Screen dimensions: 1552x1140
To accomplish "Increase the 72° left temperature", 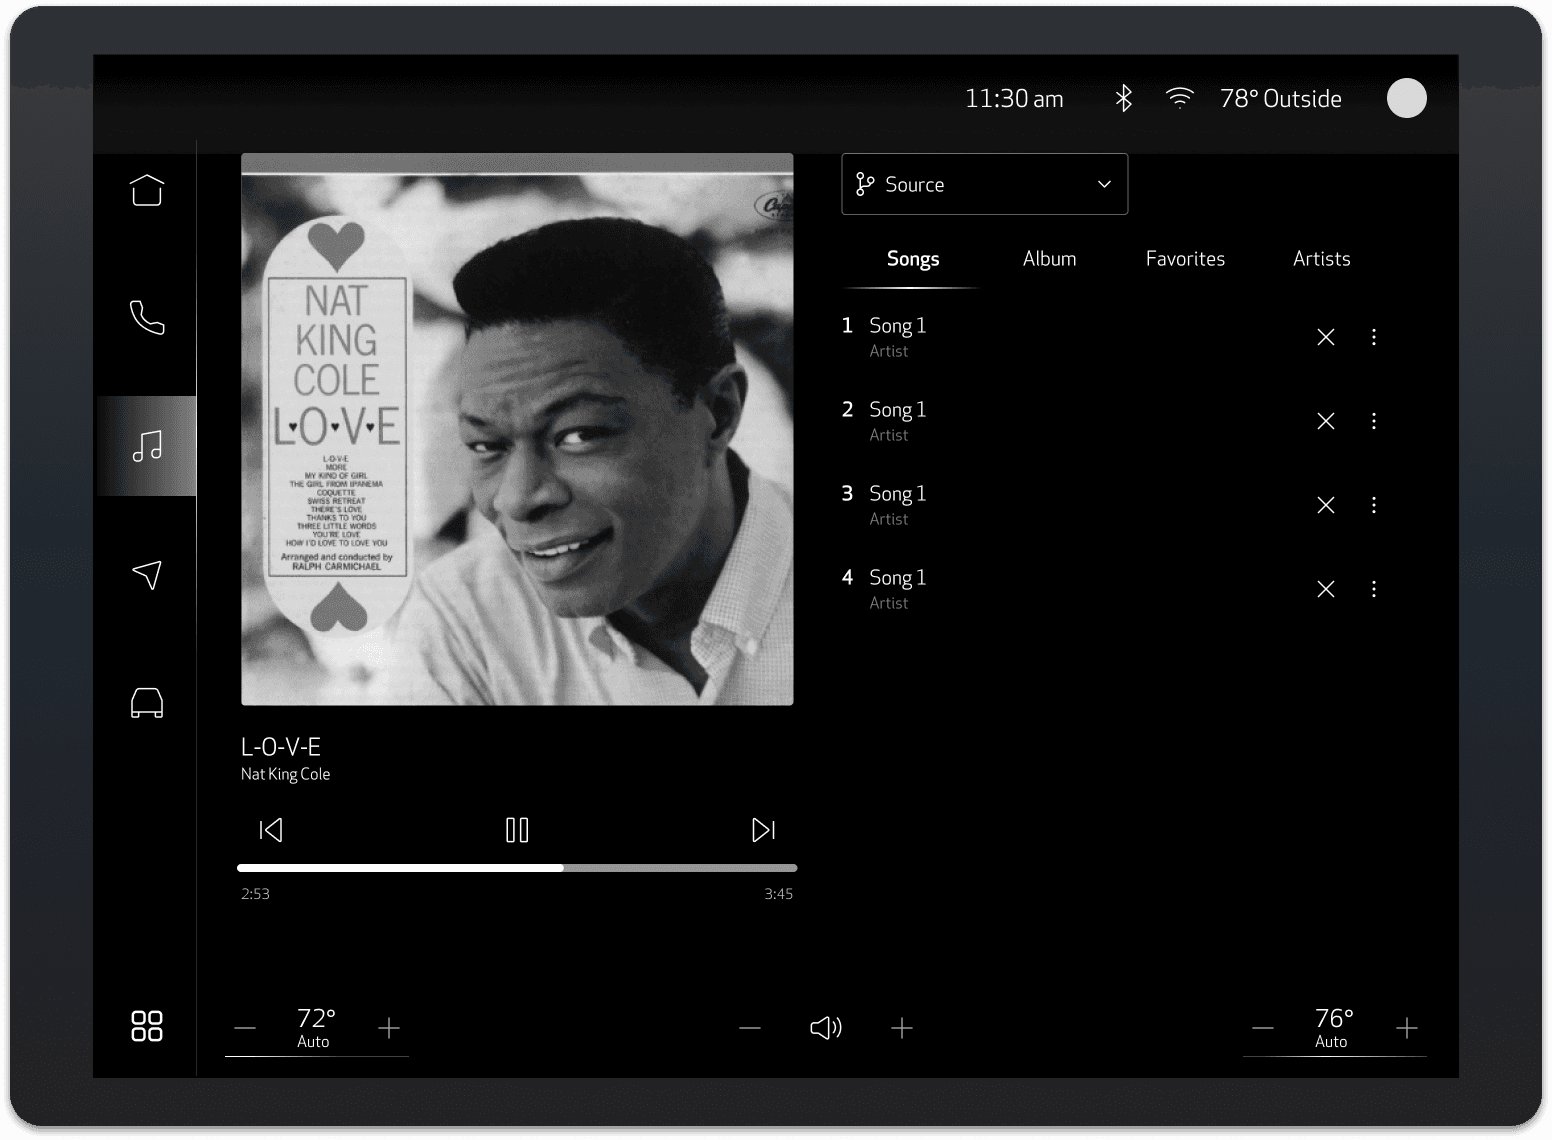I will pyautogui.click(x=389, y=1028).
